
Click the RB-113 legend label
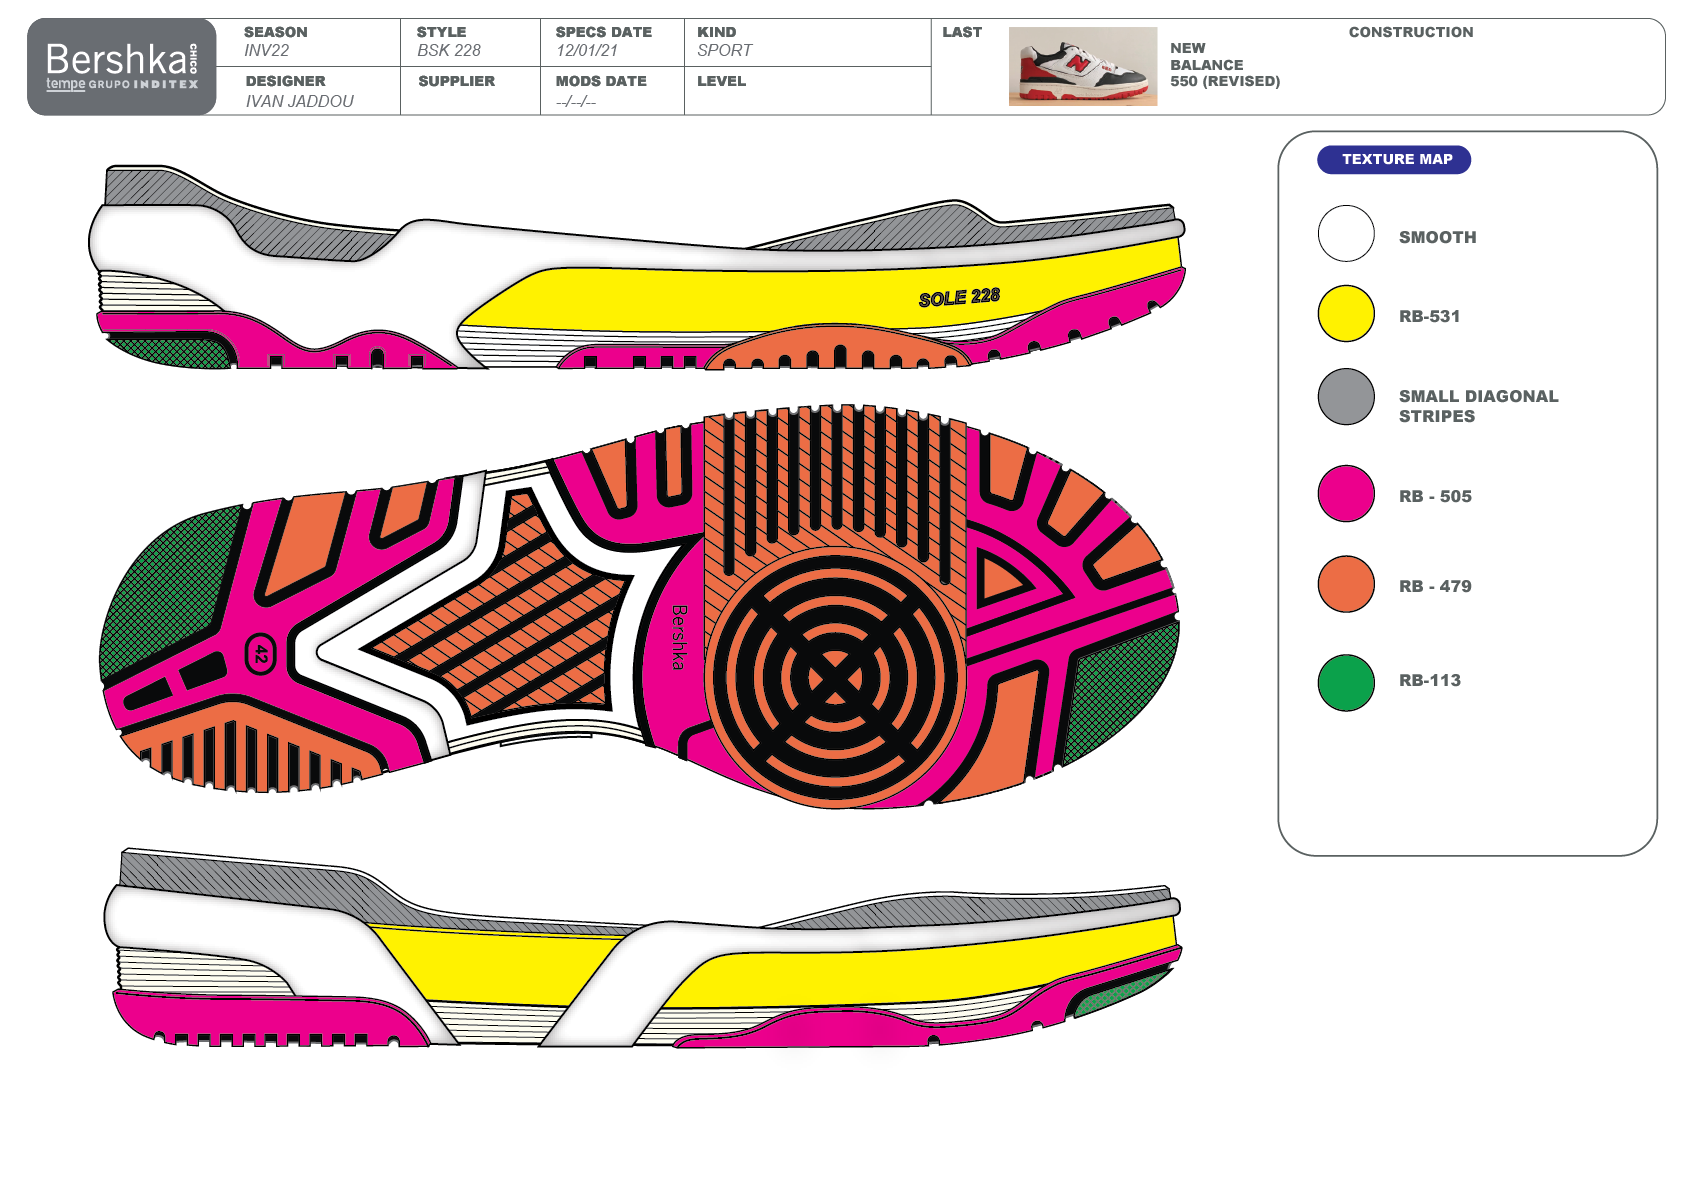click(1429, 680)
